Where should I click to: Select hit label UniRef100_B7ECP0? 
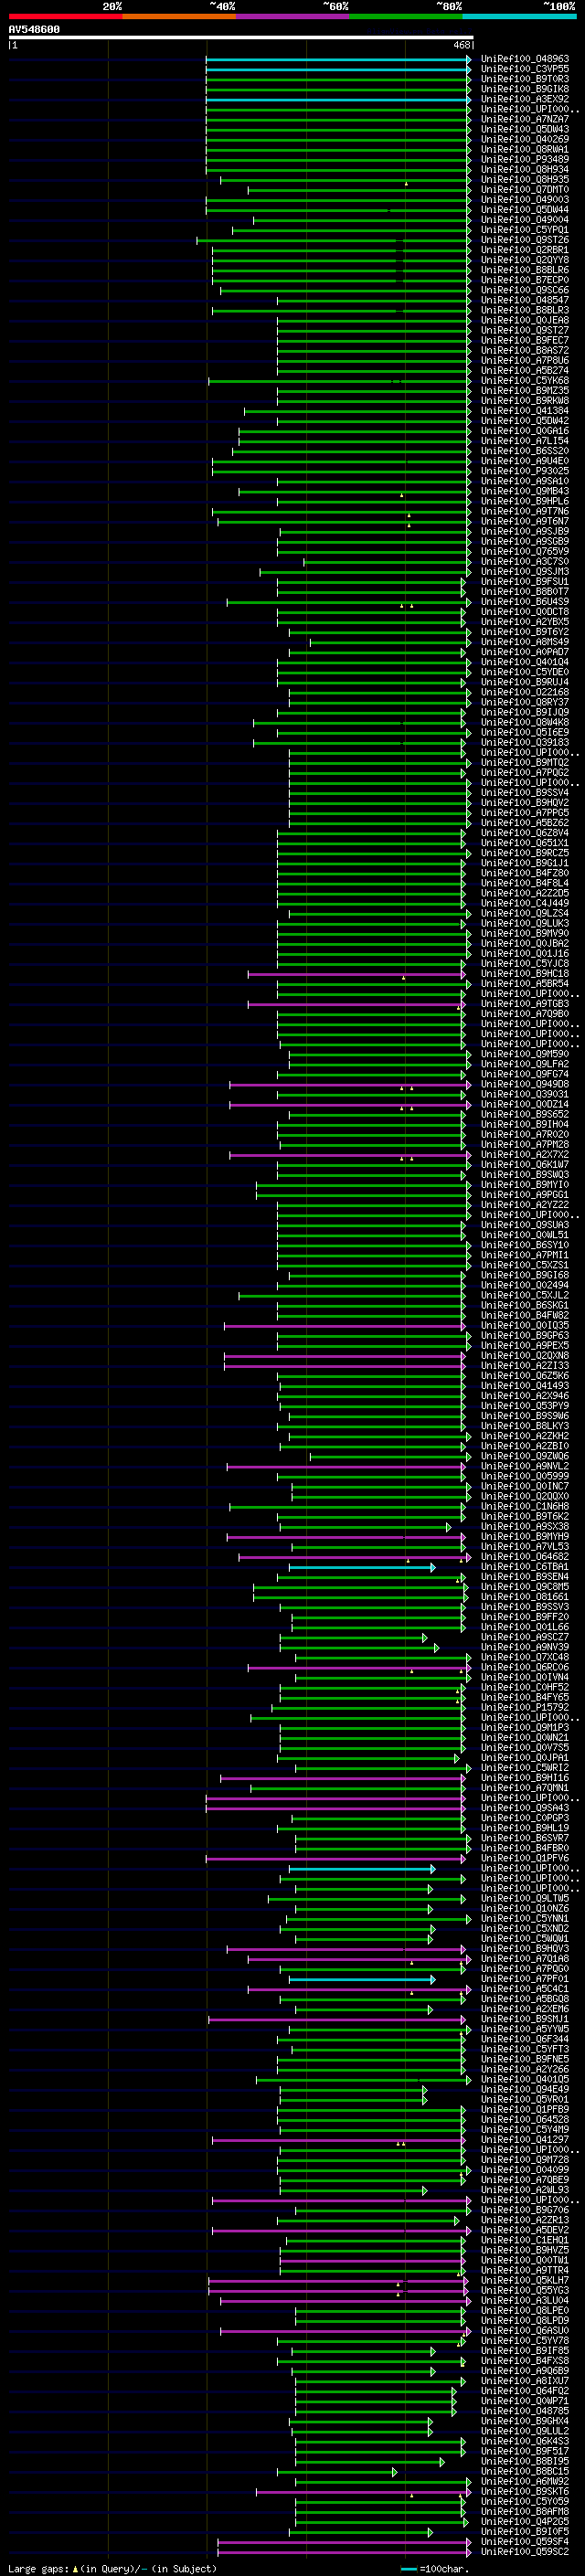[x=524, y=280]
